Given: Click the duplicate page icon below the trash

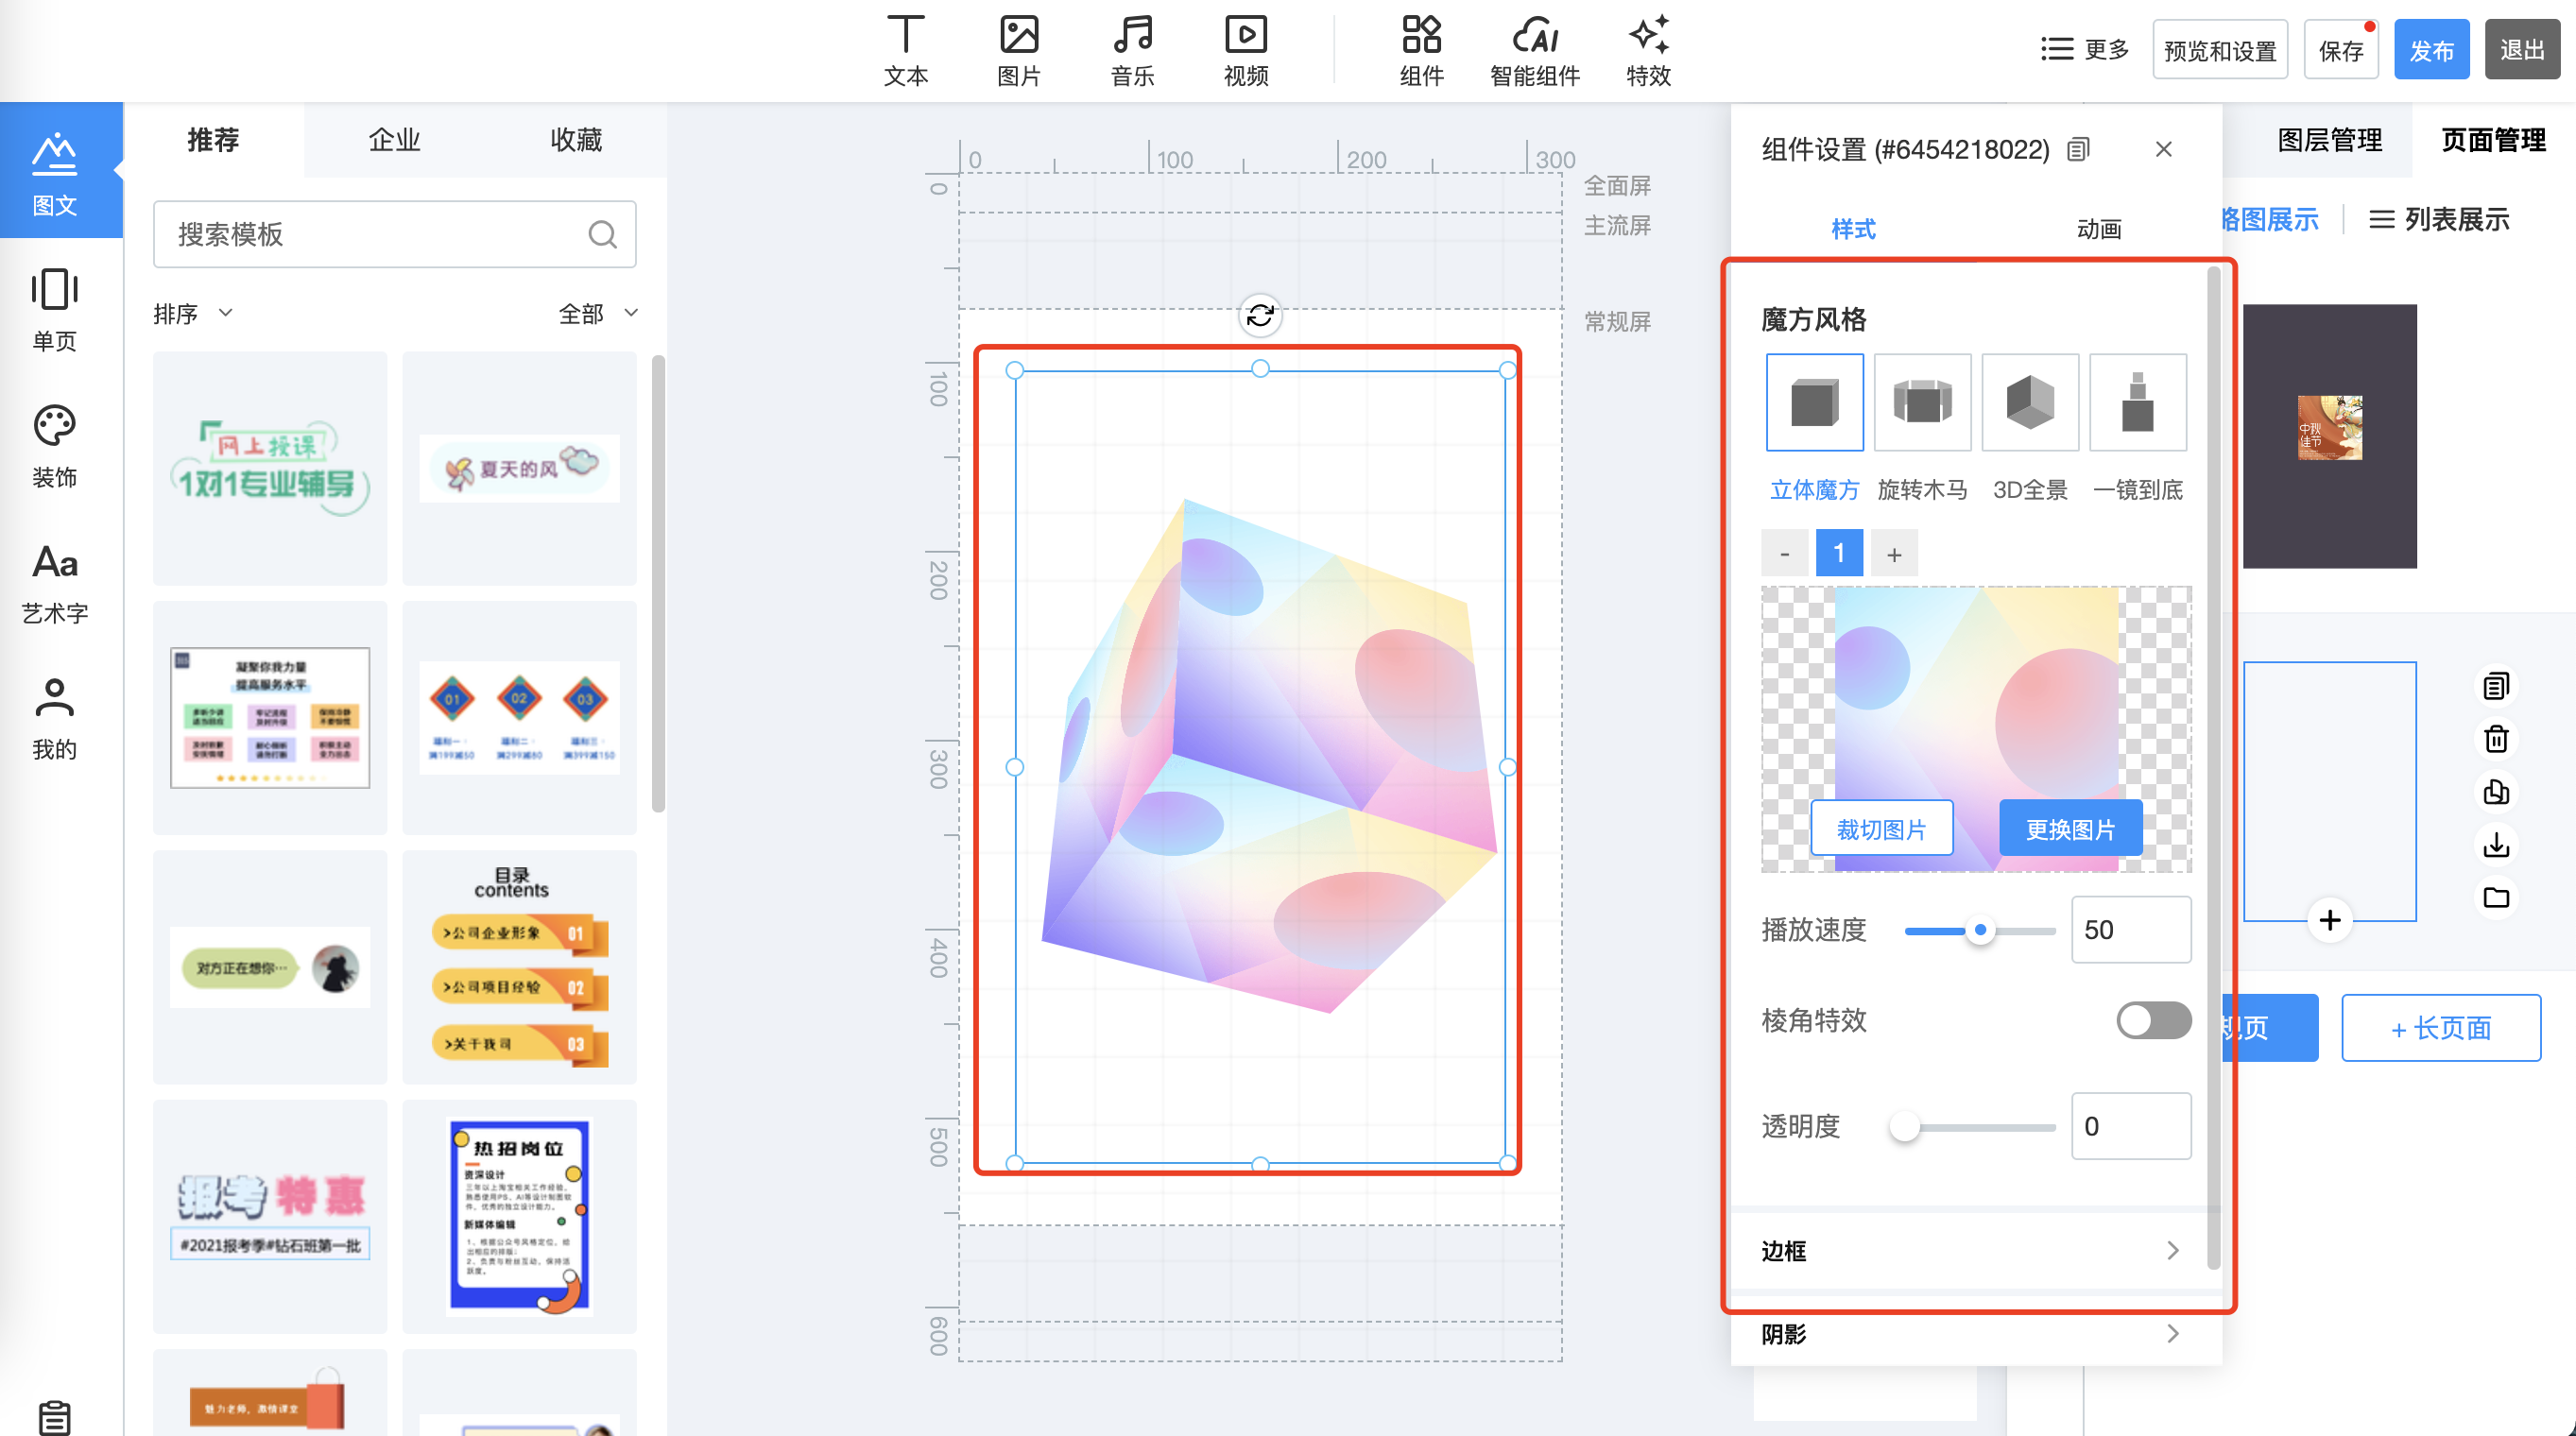Looking at the screenshot, I should click(x=2496, y=792).
